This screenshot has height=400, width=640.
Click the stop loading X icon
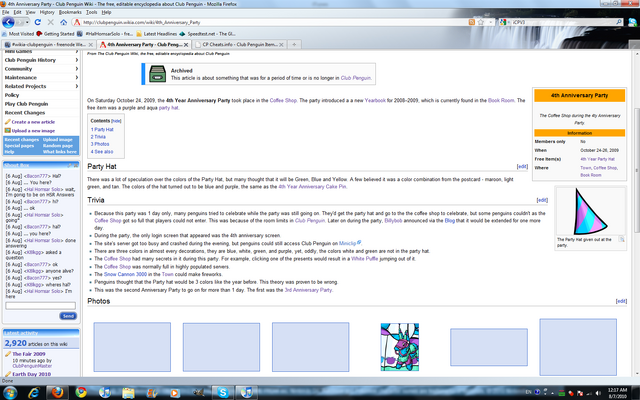point(51,22)
